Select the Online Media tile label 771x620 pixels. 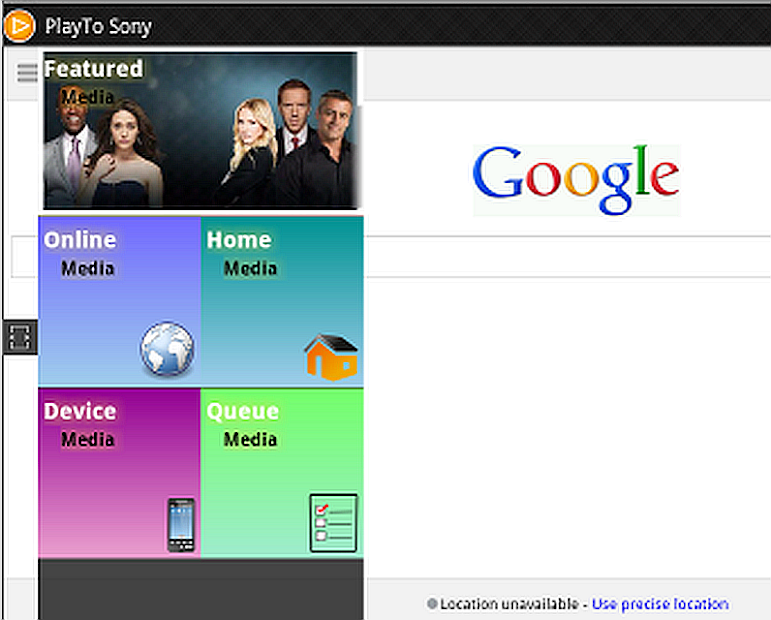coord(80,252)
